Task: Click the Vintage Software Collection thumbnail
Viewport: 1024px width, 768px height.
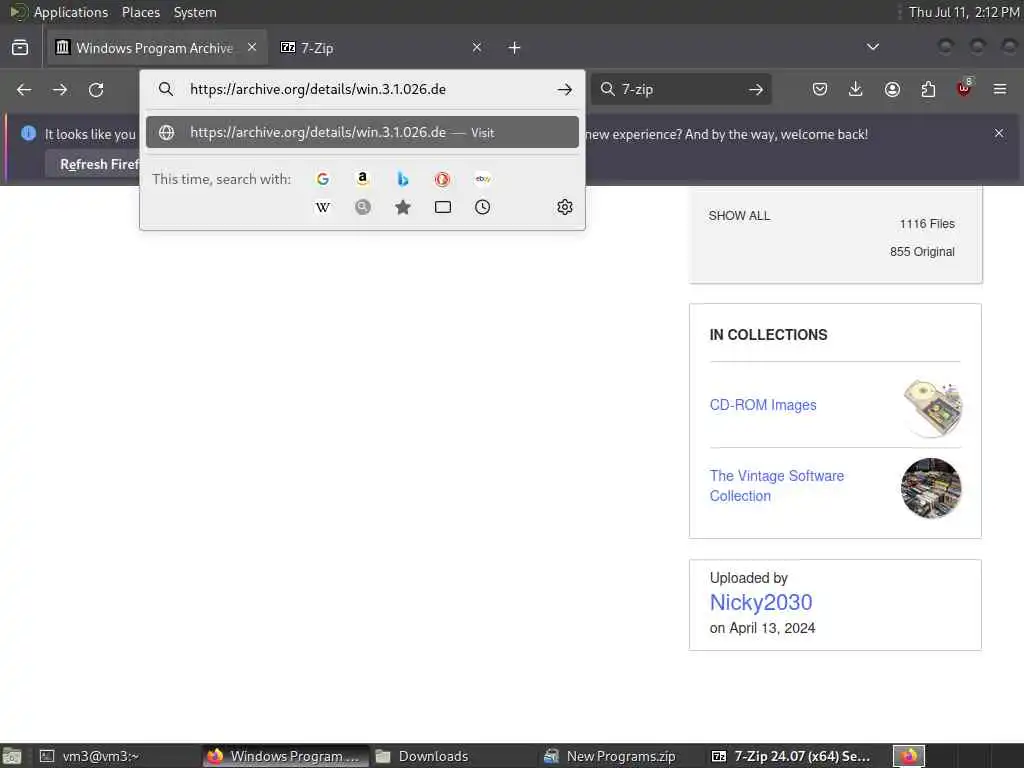Action: click(x=931, y=488)
